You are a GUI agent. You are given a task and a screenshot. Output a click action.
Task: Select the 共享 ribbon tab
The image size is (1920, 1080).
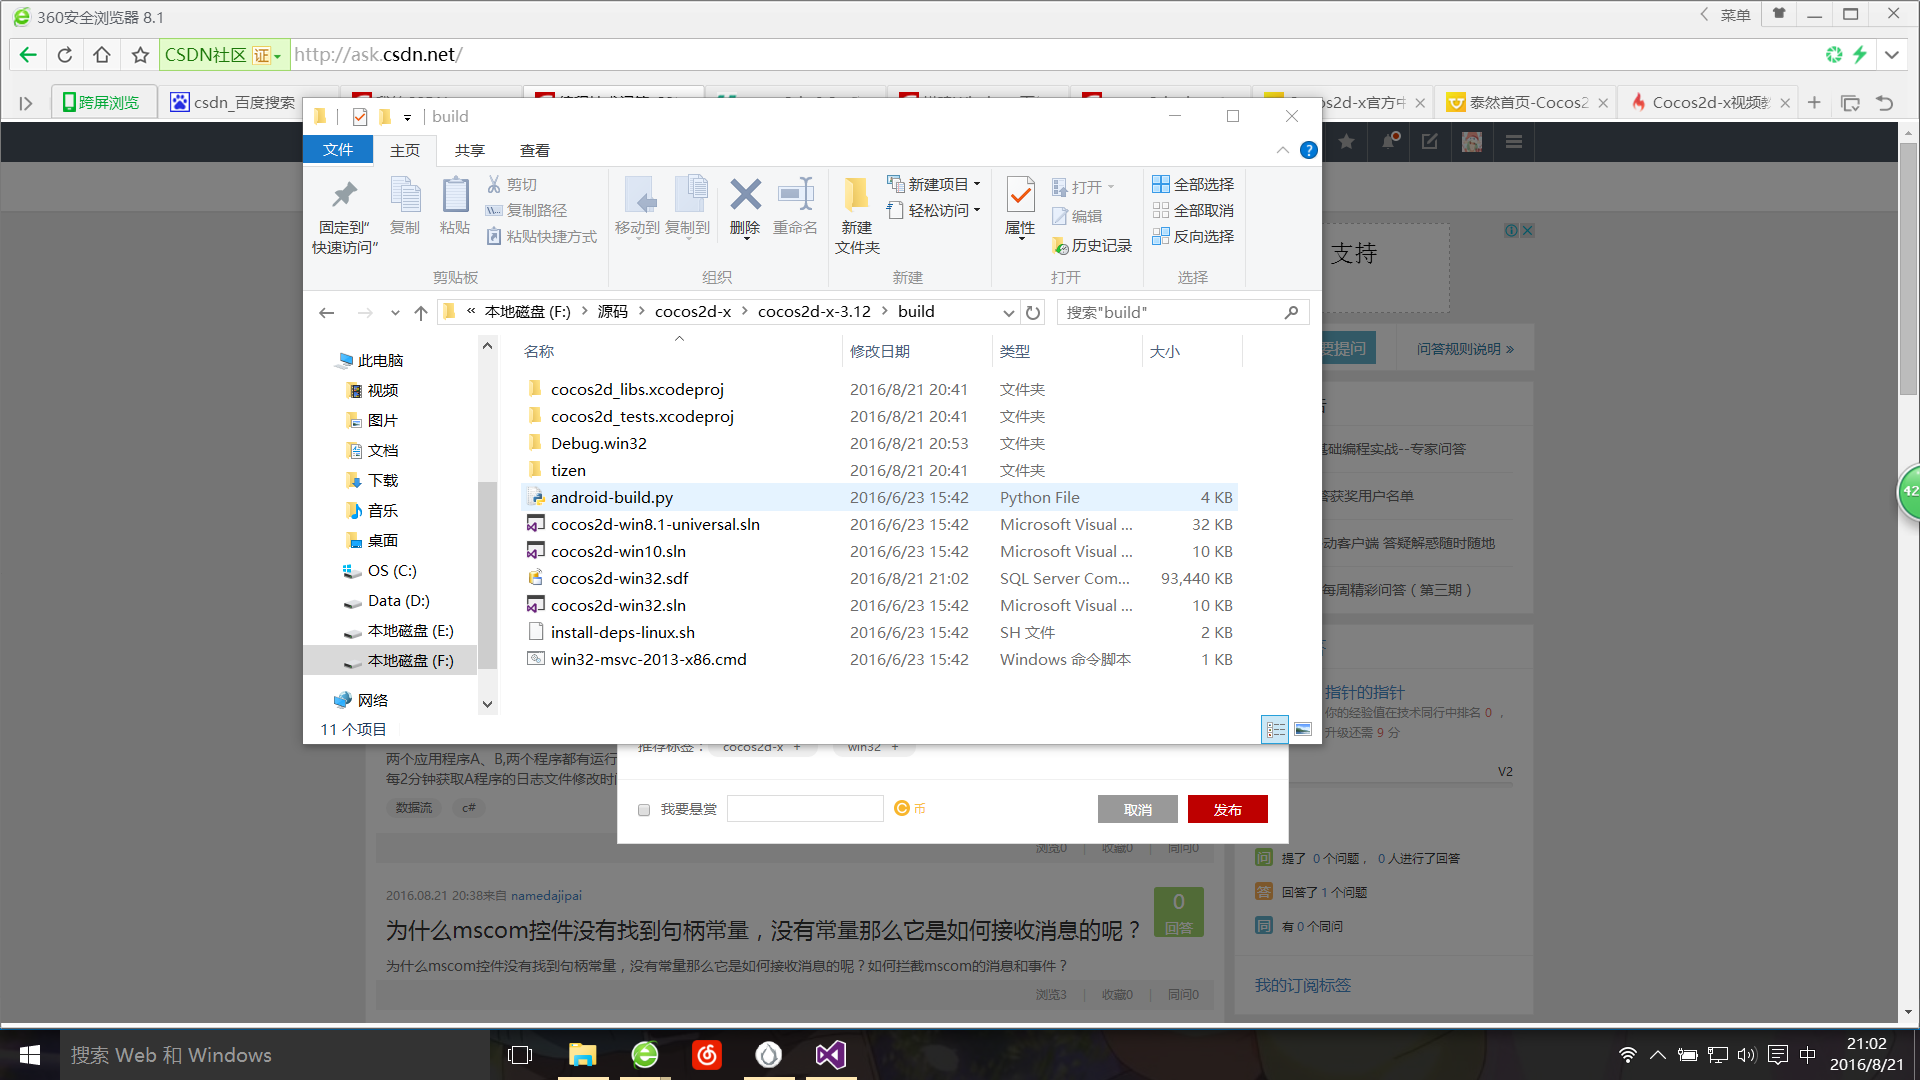pyautogui.click(x=470, y=150)
